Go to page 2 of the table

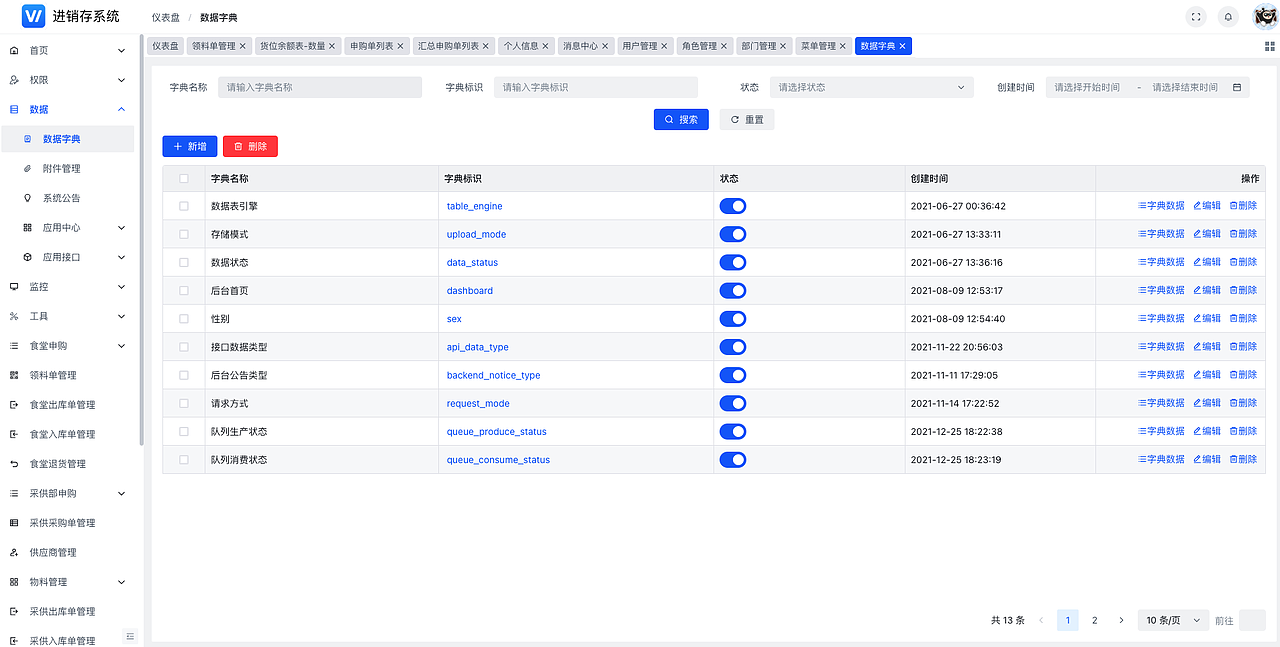(1094, 620)
